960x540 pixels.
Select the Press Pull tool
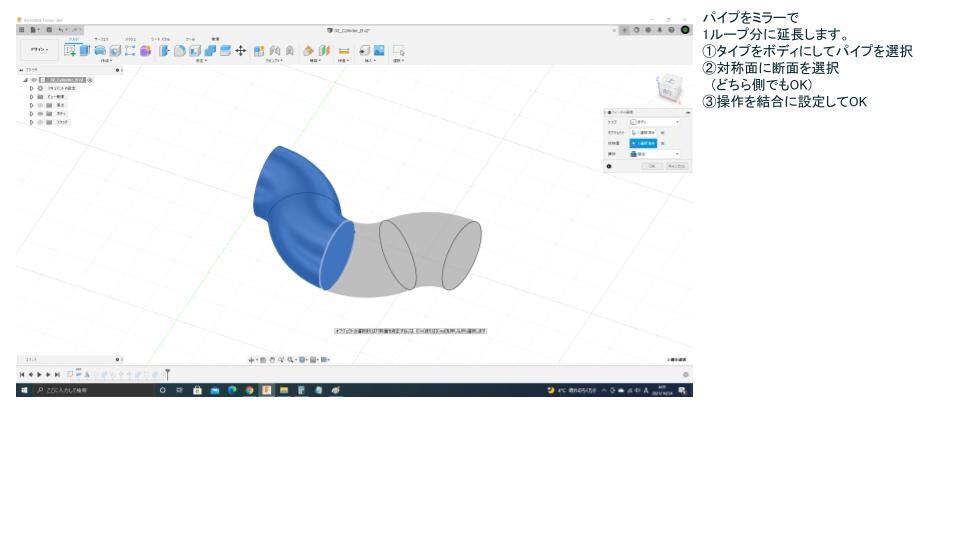[164, 50]
